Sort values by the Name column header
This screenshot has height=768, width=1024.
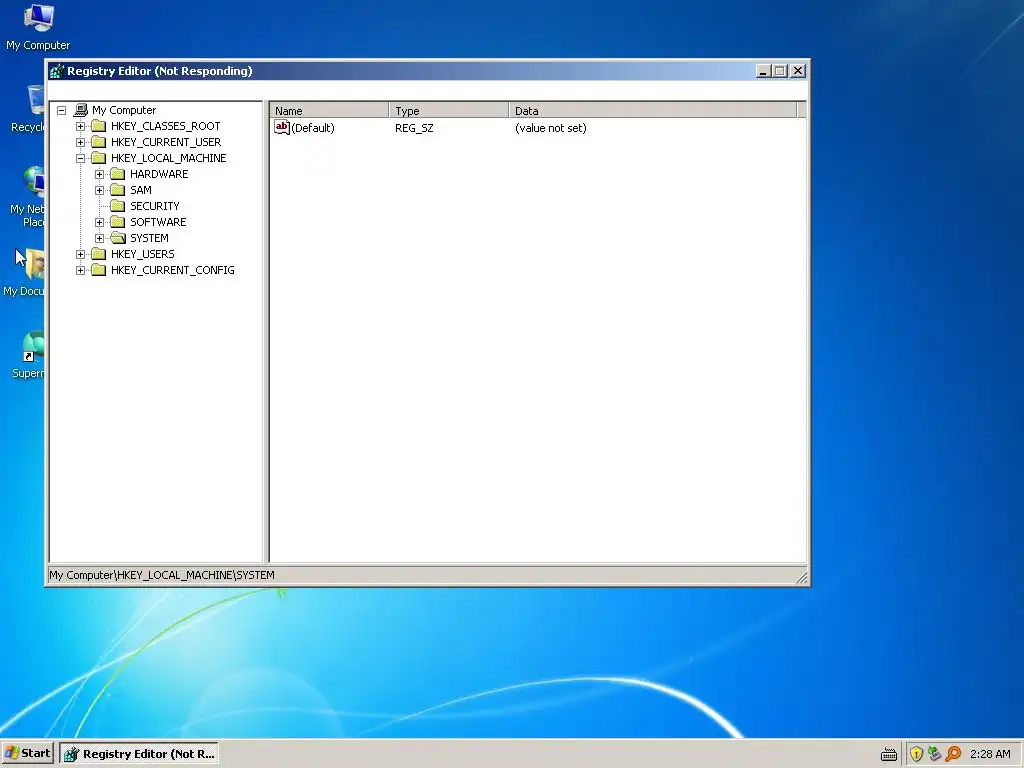coord(329,110)
